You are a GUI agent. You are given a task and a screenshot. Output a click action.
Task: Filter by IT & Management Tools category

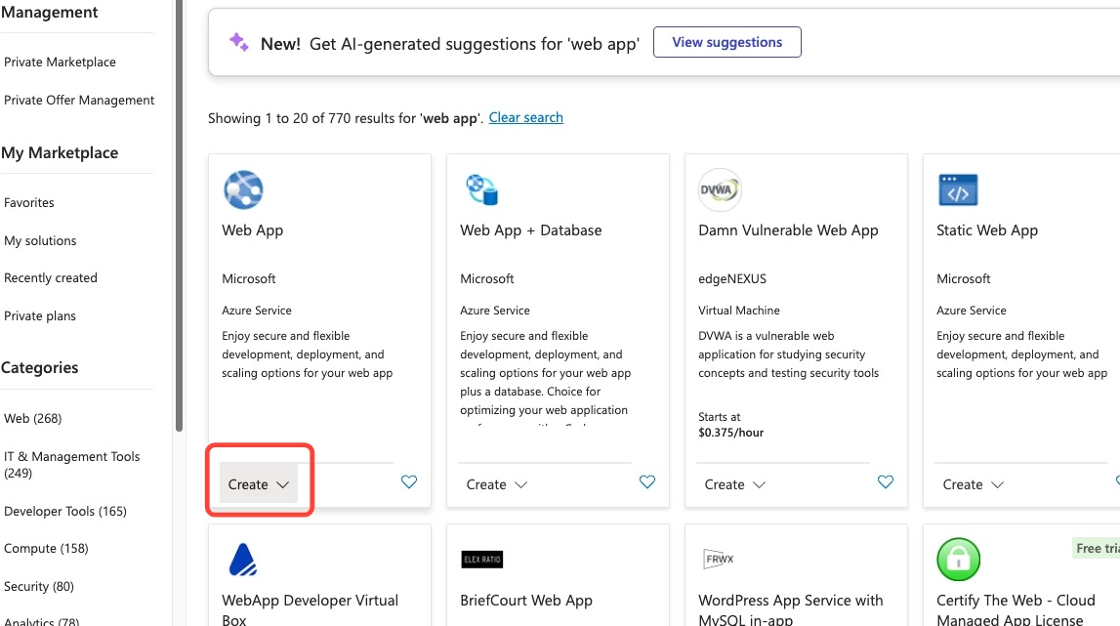coord(71,464)
